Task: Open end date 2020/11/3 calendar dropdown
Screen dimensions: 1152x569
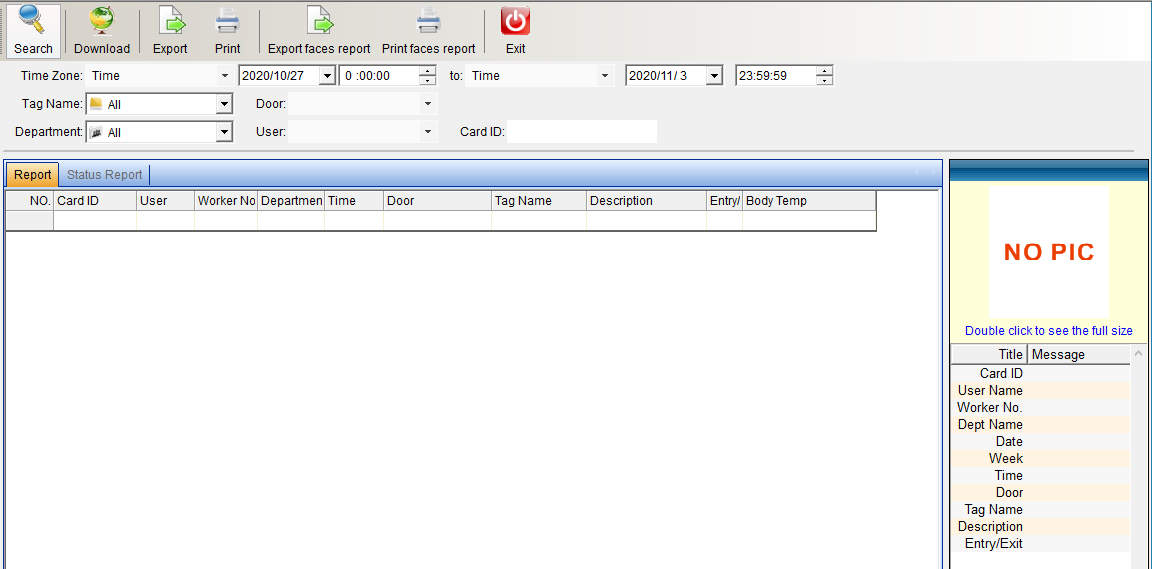Action: [x=713, y=76]
